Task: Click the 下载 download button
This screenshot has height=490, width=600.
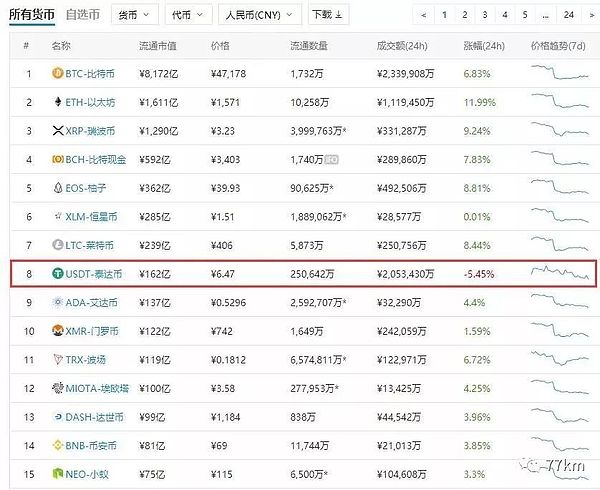Action: click(328, 15)
